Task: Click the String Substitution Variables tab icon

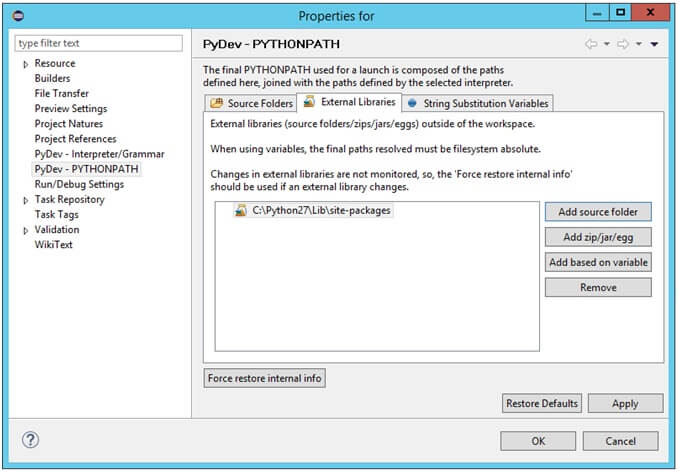Action: point(412,103)
